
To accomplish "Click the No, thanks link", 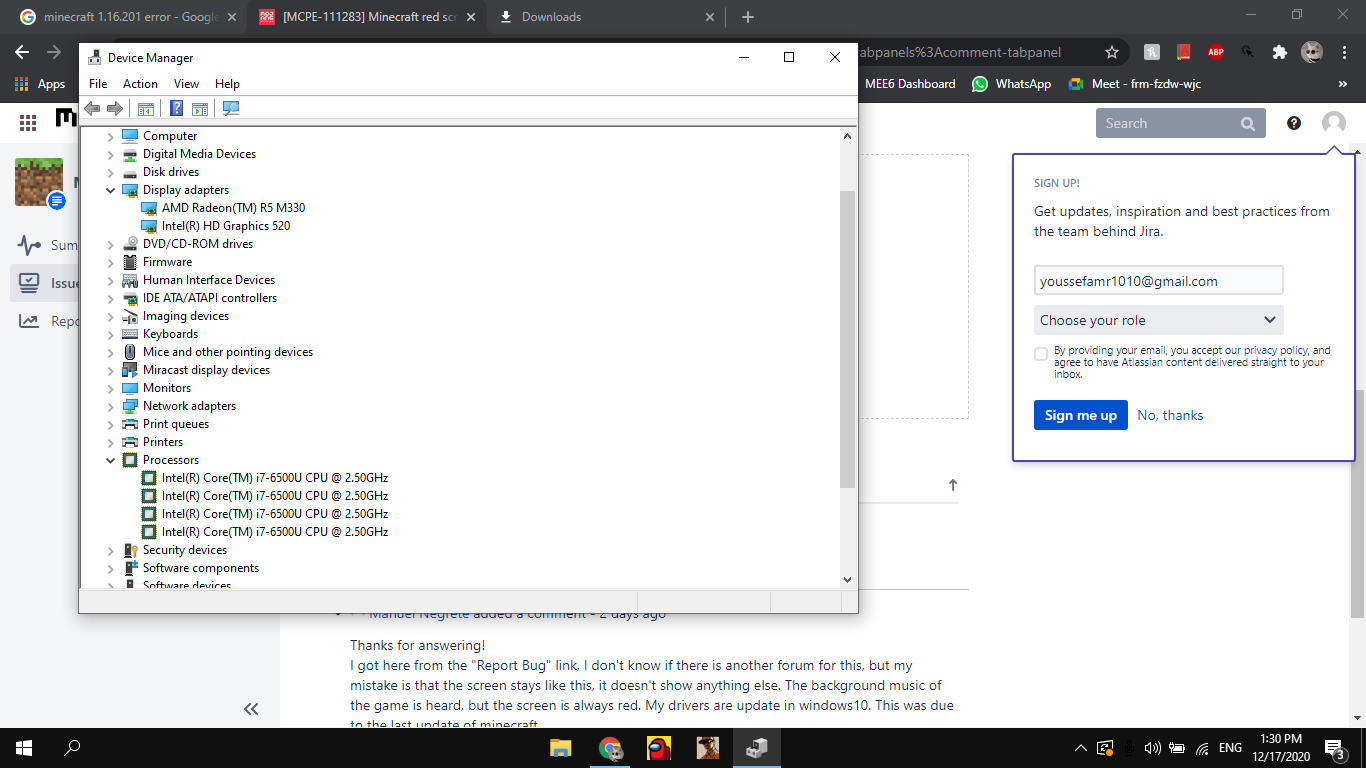I will [x=1170, y=415].
